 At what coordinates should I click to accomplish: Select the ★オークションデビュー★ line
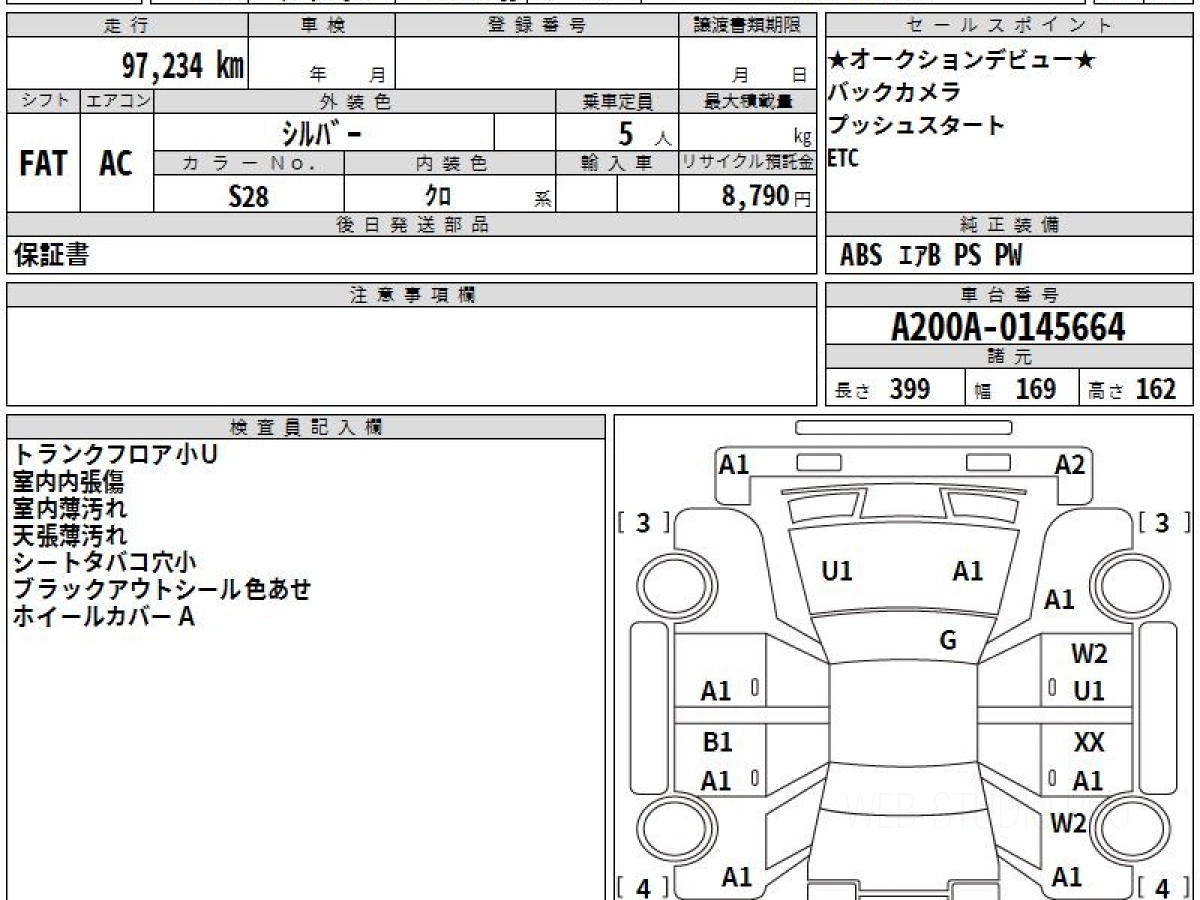pyautogui.click(x=962, y=60)
